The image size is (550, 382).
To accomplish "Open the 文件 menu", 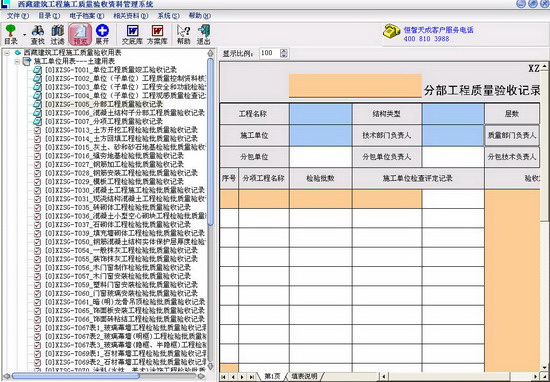I will click(x=18, y=16).
